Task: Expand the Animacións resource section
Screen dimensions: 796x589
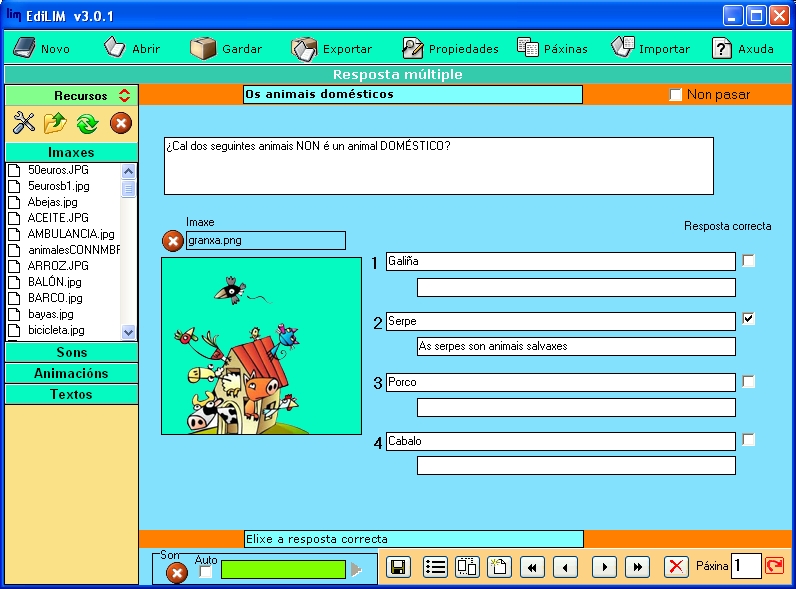Action: (72, 373)
